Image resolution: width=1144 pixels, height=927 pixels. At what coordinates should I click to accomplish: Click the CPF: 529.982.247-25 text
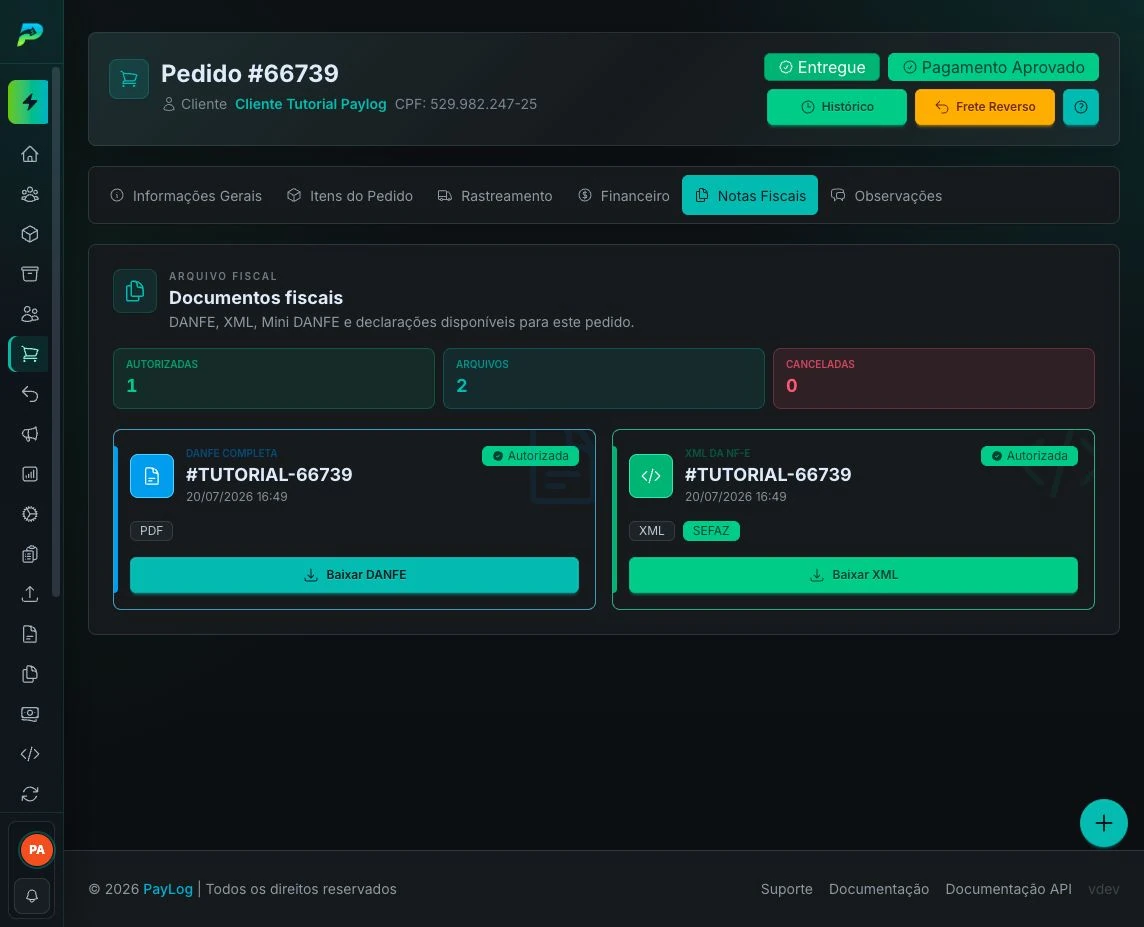(466, 104)
